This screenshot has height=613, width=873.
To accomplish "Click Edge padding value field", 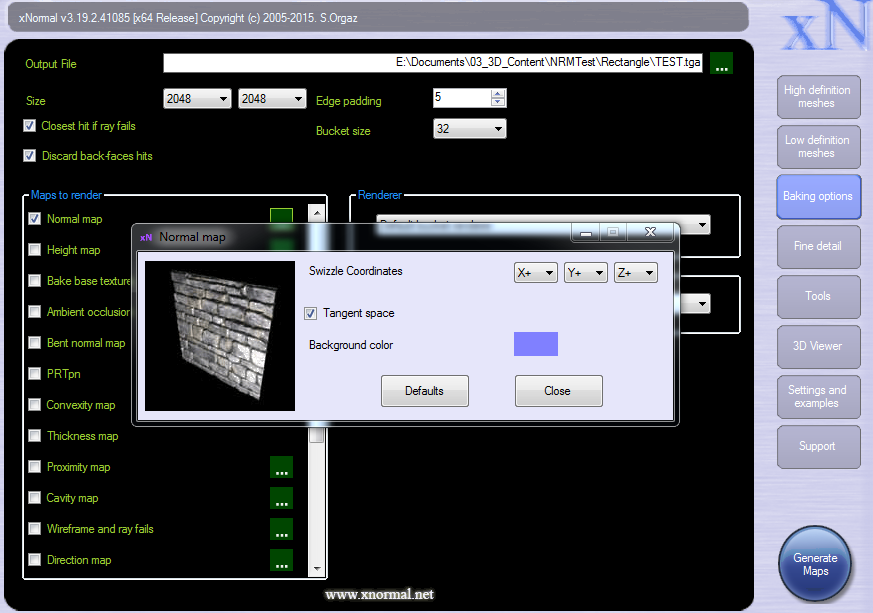I will (x=462, y=98).
